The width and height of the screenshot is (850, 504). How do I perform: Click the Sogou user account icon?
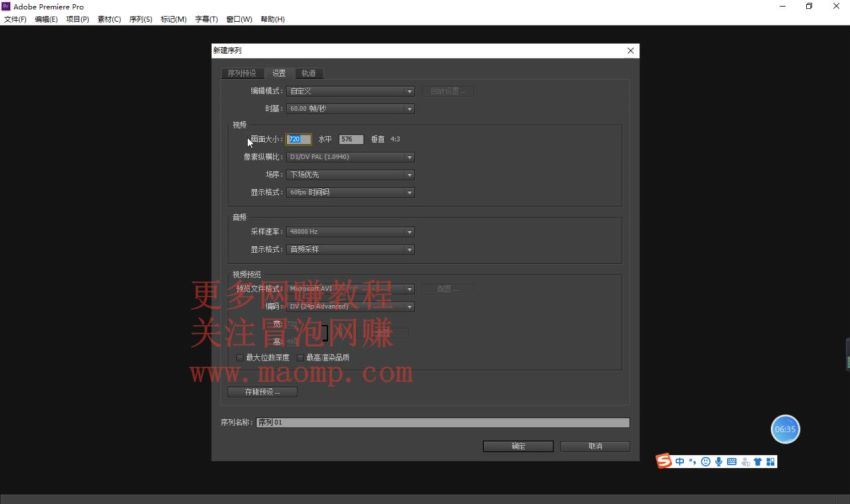click(x=745, y=462)
